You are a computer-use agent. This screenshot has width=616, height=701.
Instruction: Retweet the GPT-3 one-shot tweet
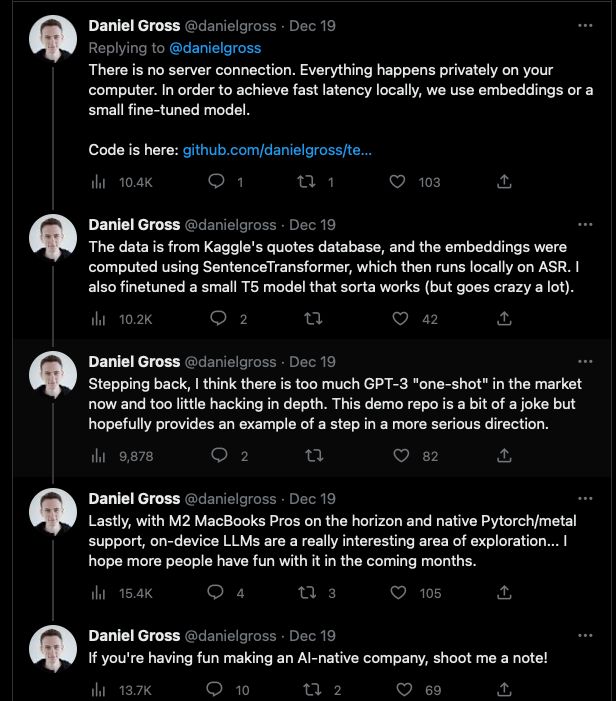pyautogui.click(x=313, y=456)
